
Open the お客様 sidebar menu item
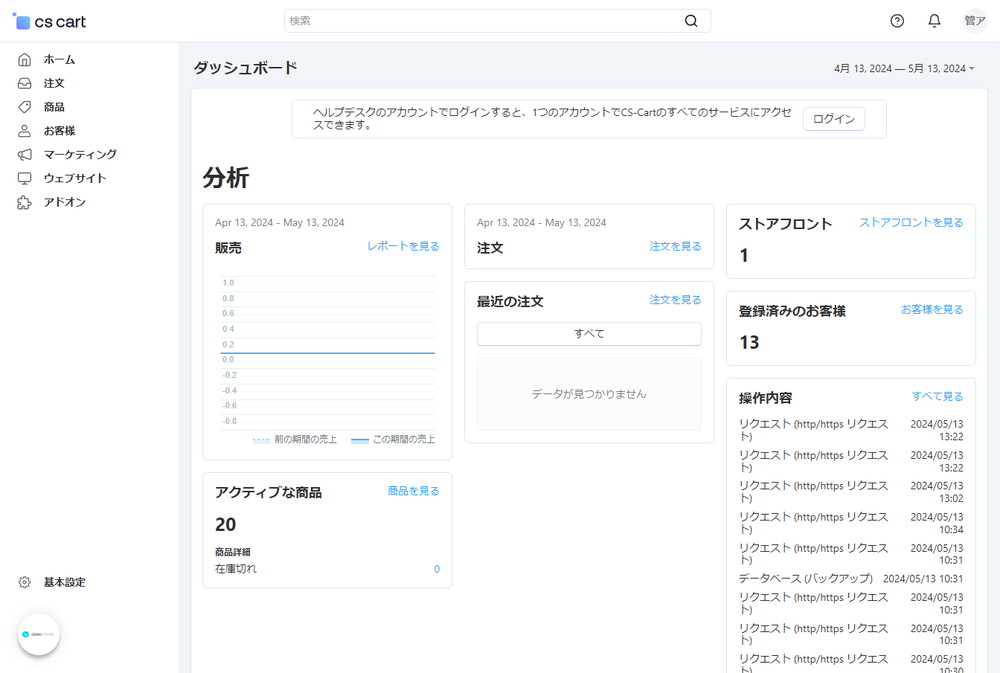[x=59, y=131]
